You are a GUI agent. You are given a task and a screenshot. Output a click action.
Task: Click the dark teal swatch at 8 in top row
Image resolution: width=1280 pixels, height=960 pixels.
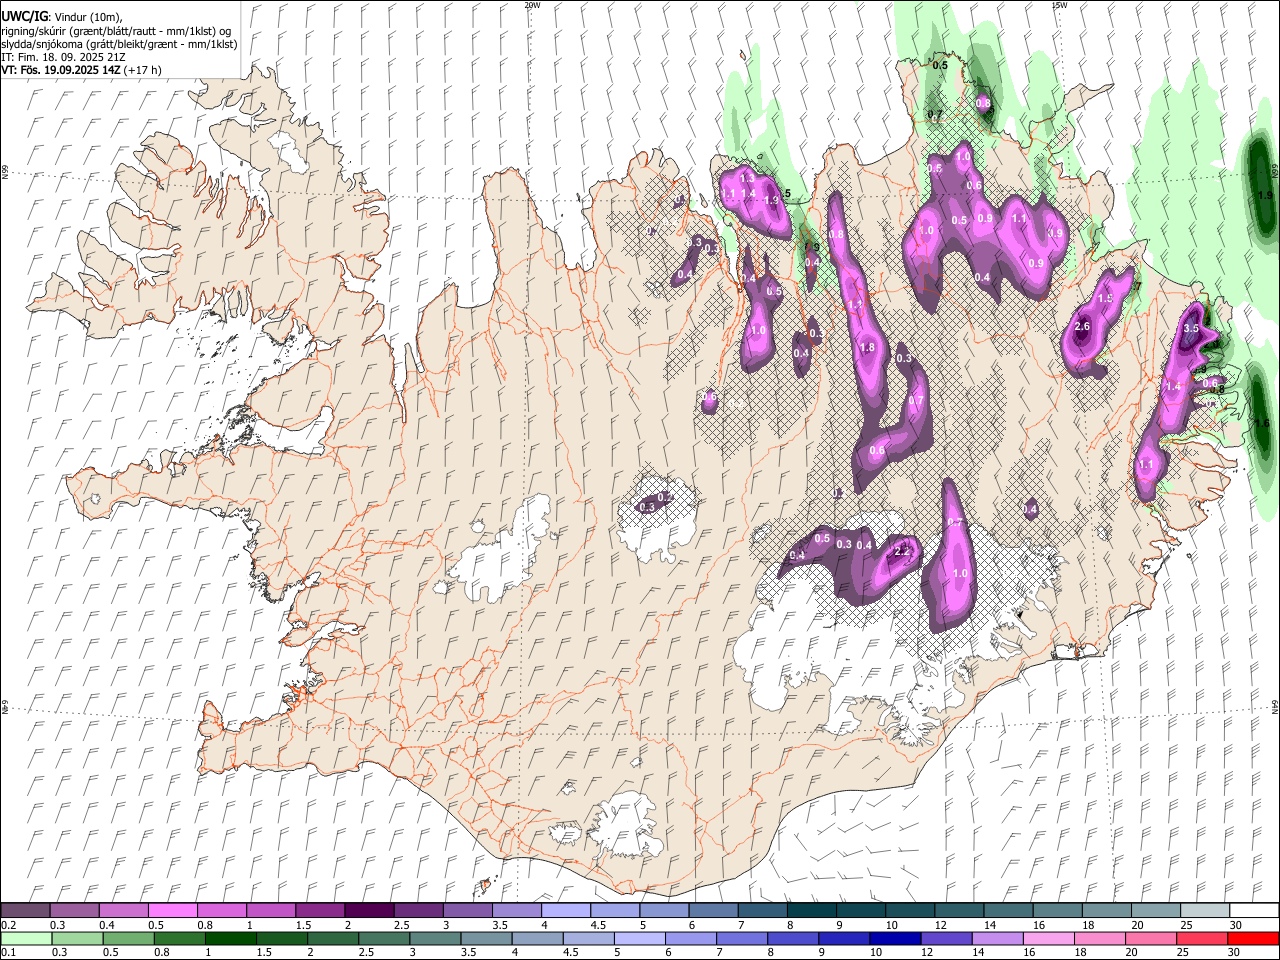812,911
